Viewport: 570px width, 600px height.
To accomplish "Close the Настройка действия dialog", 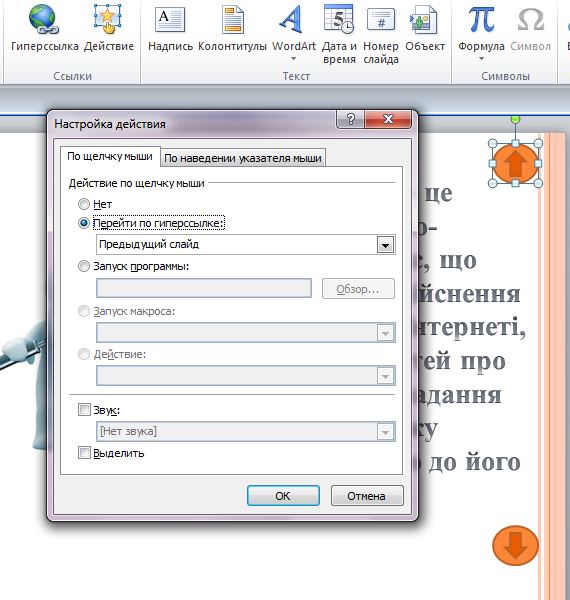I will 388,119.
